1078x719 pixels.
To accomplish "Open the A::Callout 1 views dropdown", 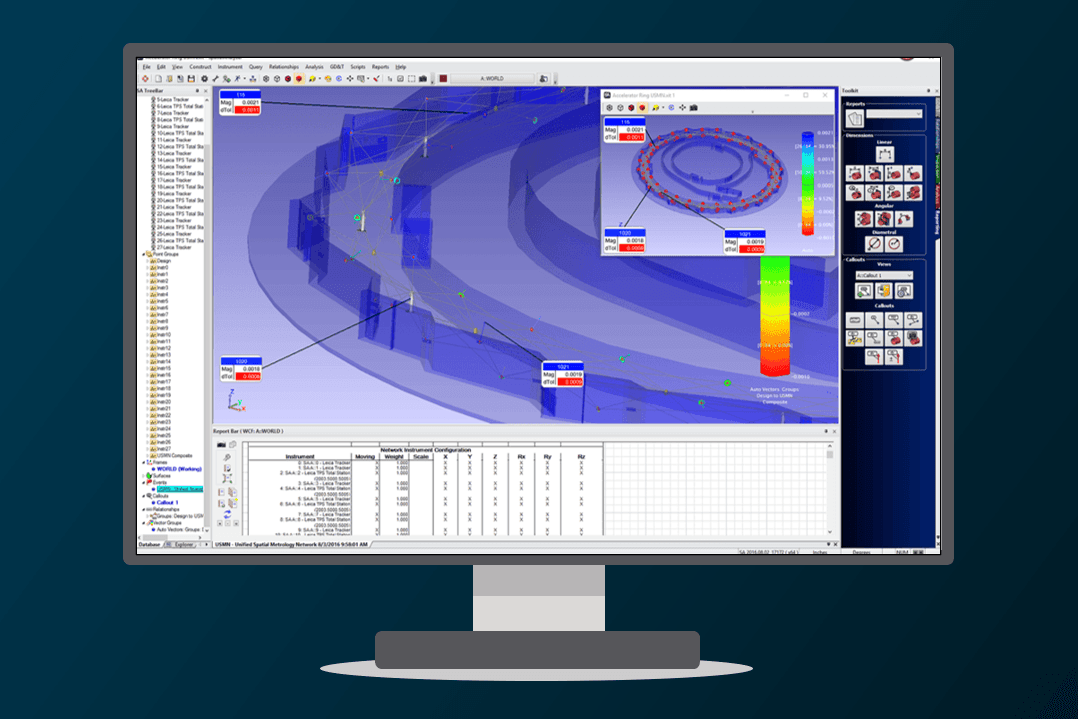I will (886, 277).
